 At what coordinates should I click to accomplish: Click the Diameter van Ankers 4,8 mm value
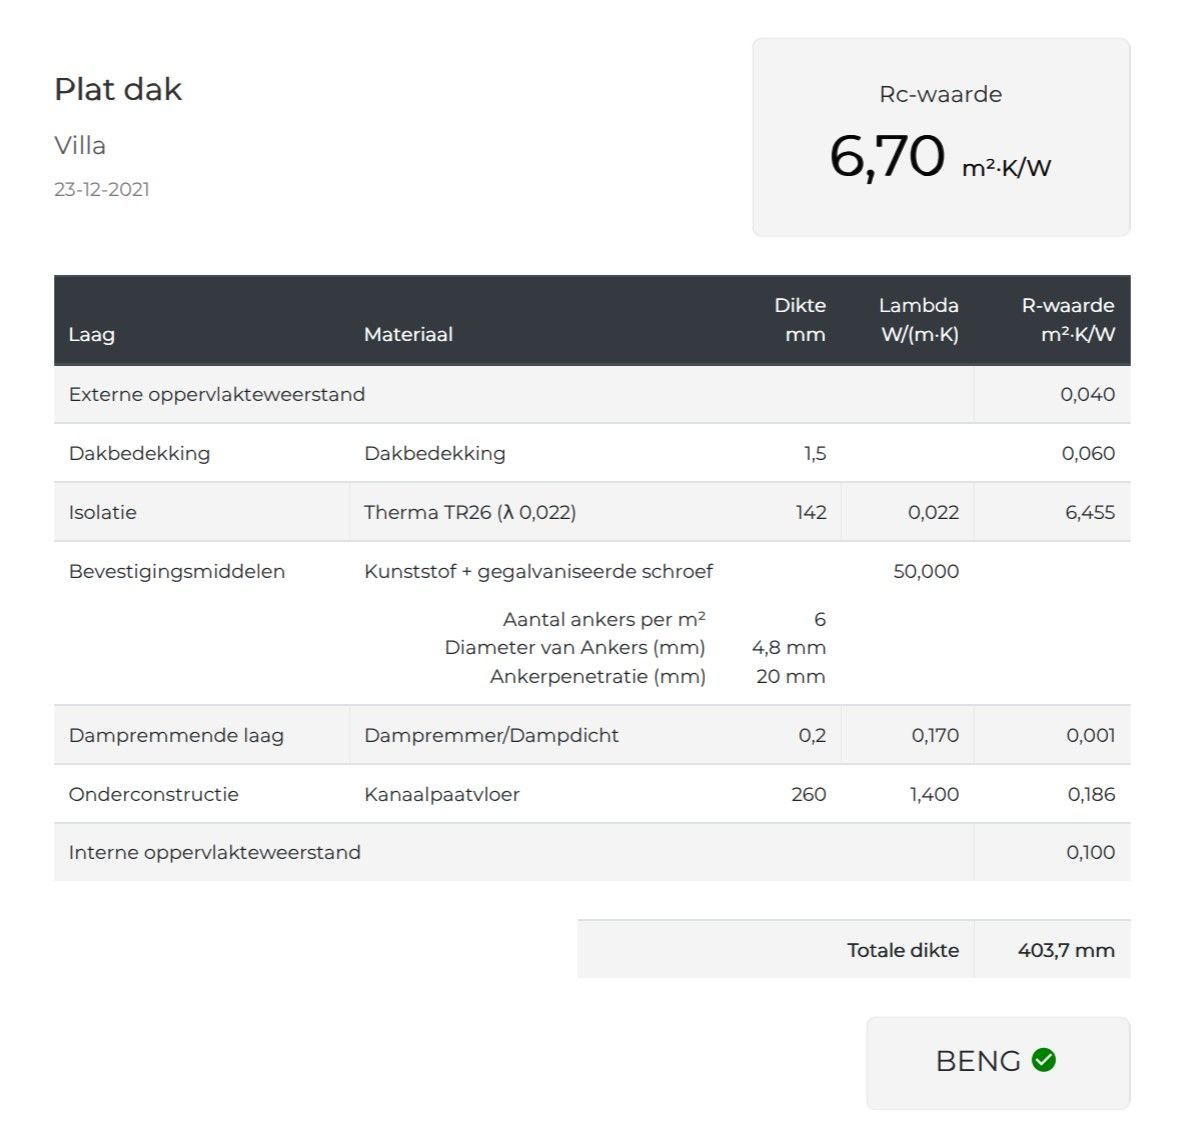coord(789,647)
